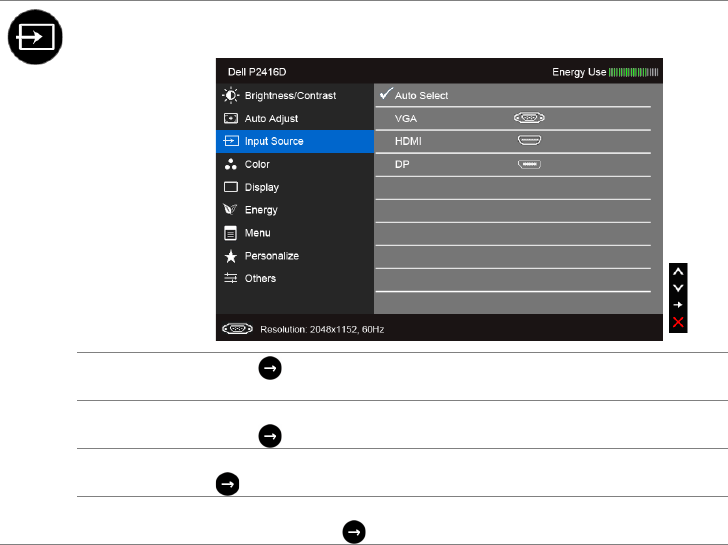Click the Energy Use green bar meter
The height and width of the screenshot is (545, 728).
tap(633, 72)
